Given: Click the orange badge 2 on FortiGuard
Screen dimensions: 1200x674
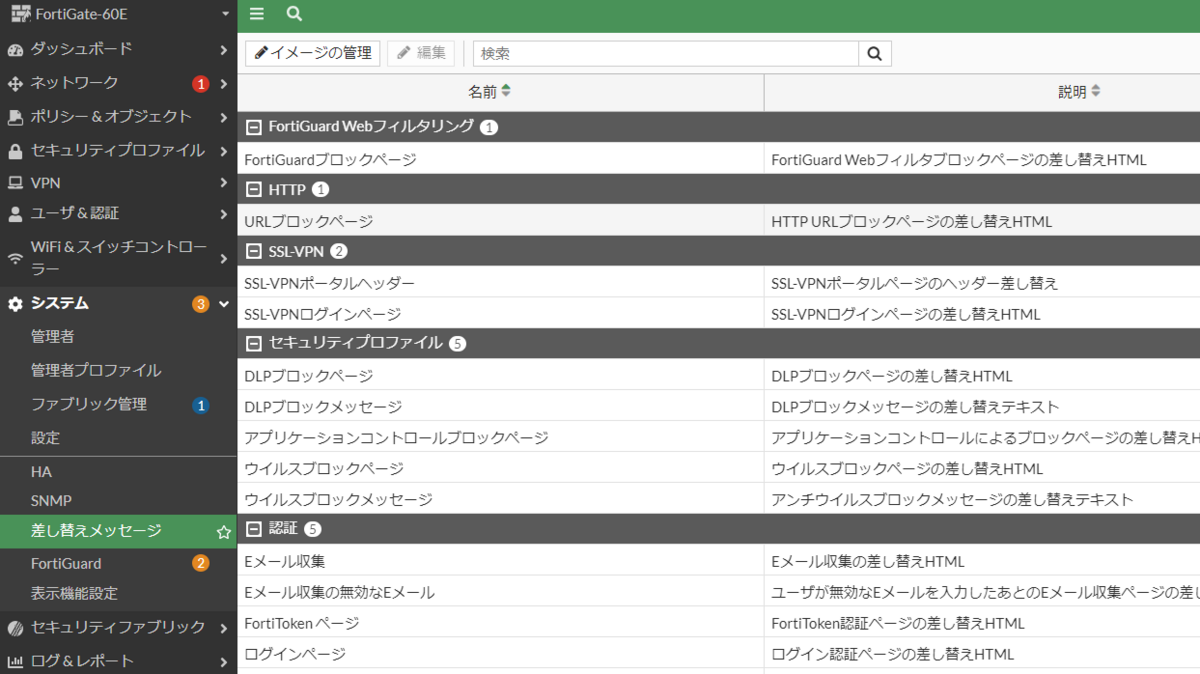Looking at the screenshot, I should point(201,563).
